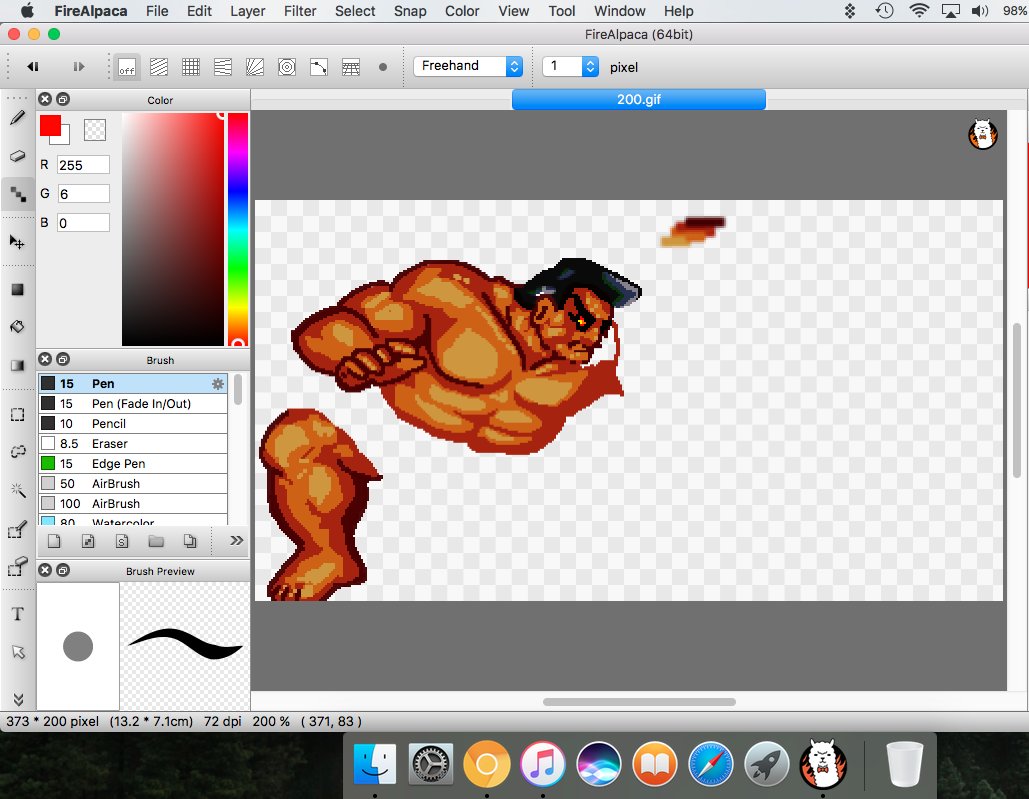Click the B value field showing 0
Screen dimensions: 1029x799
83,222
